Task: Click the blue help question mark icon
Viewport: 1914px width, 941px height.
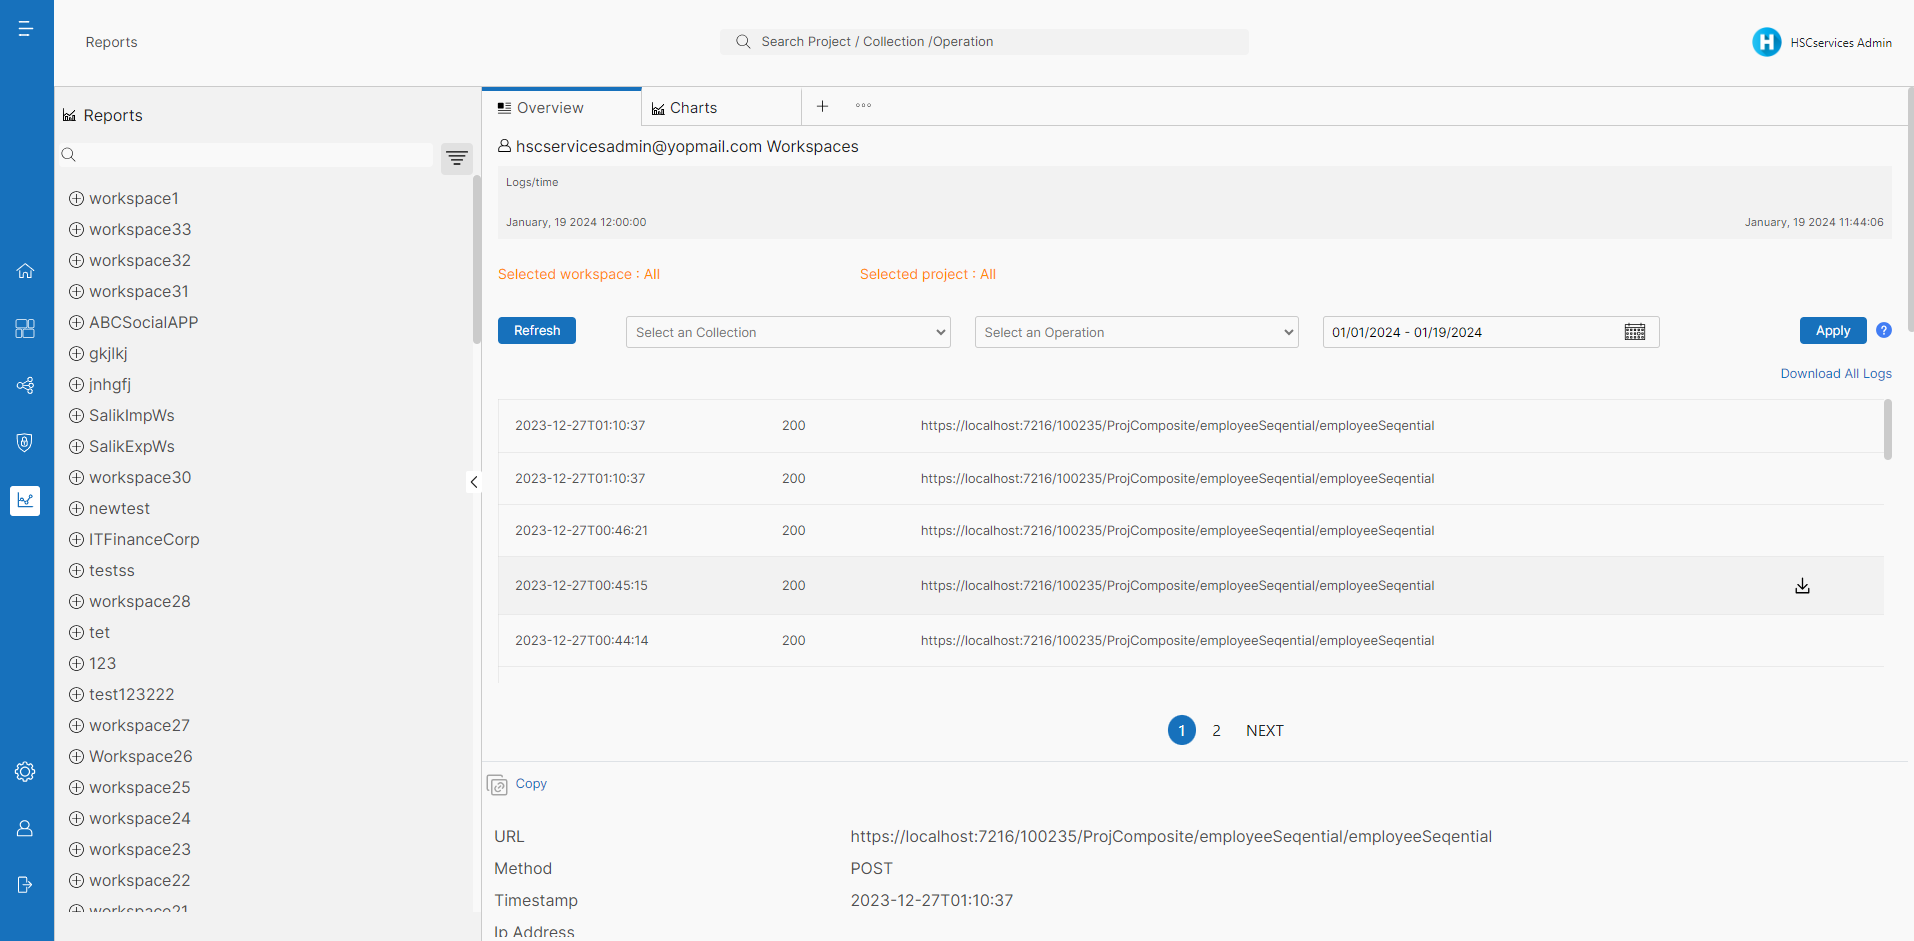Action: [1884, 330]
